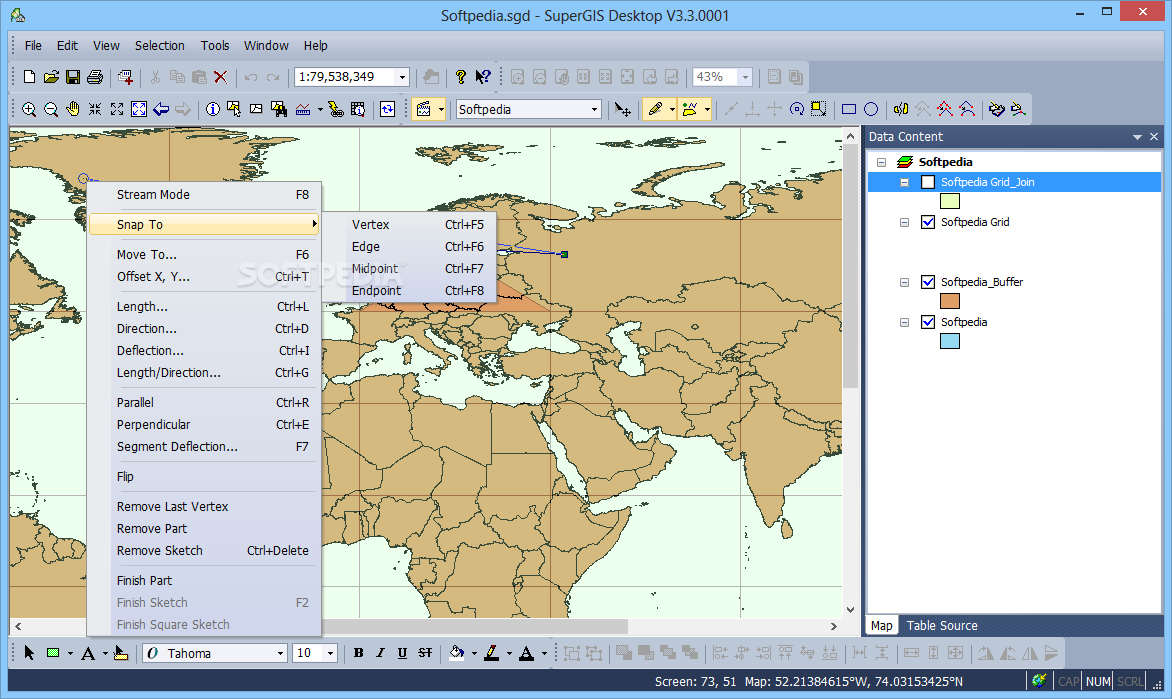
Task: Choose the circle drawing tool in editor toolbar
Action: point(871,109)
